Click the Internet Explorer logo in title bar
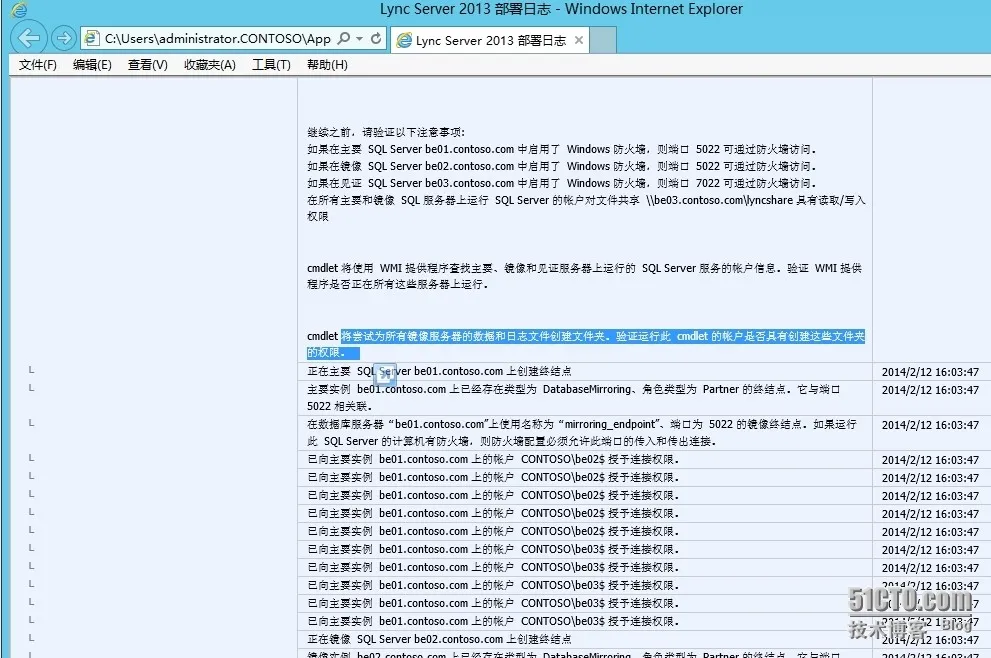This screenshot has height=658, width=991. tap(20, 9)
